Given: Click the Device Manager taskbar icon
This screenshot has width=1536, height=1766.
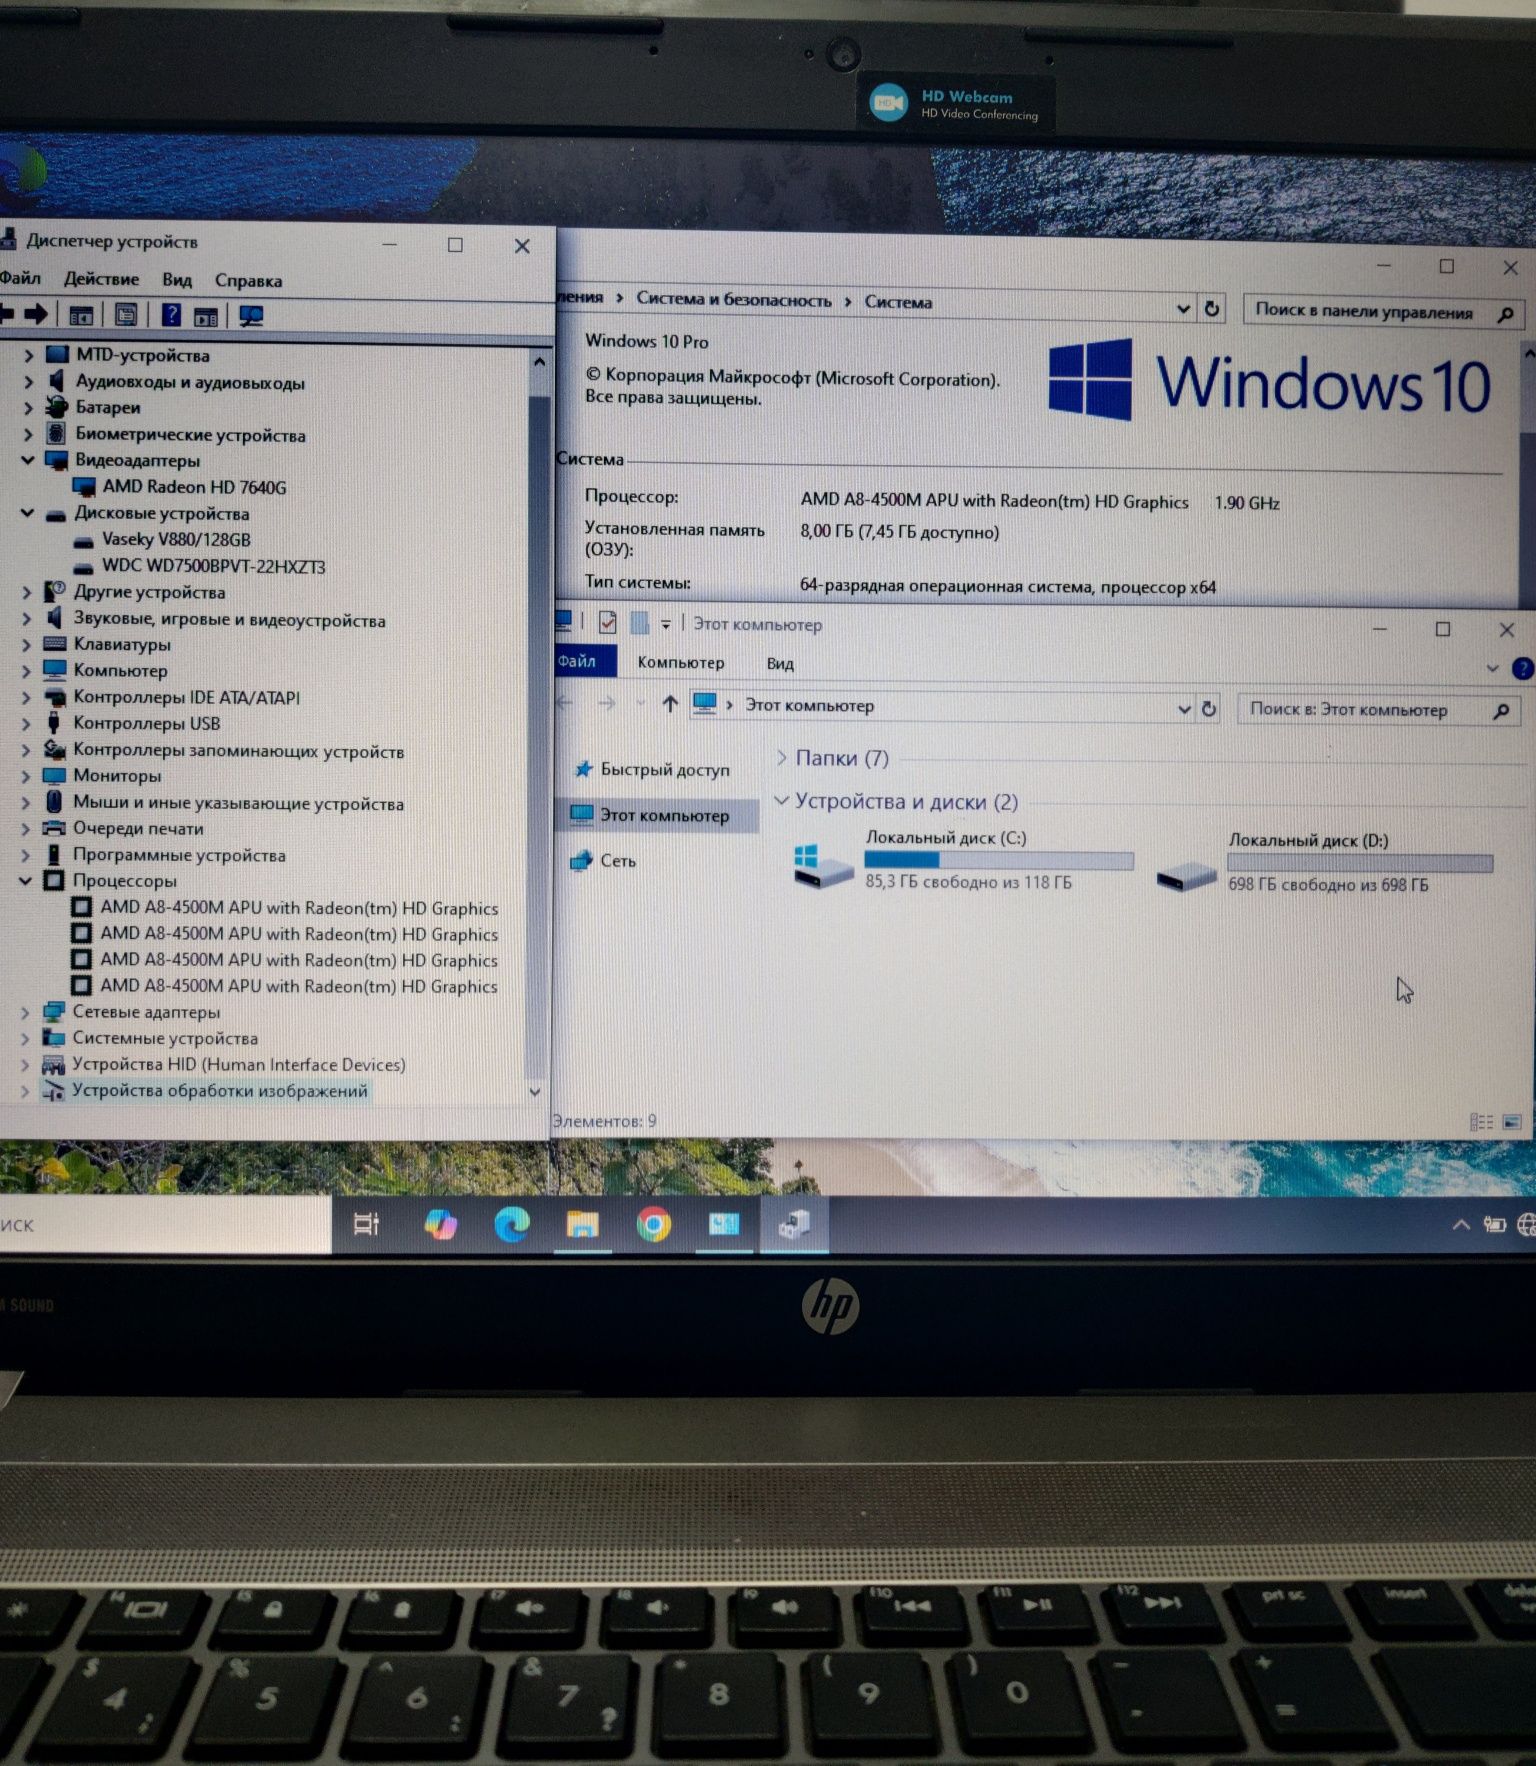Looking at the screenshot, I should (x=794, y=1224).
